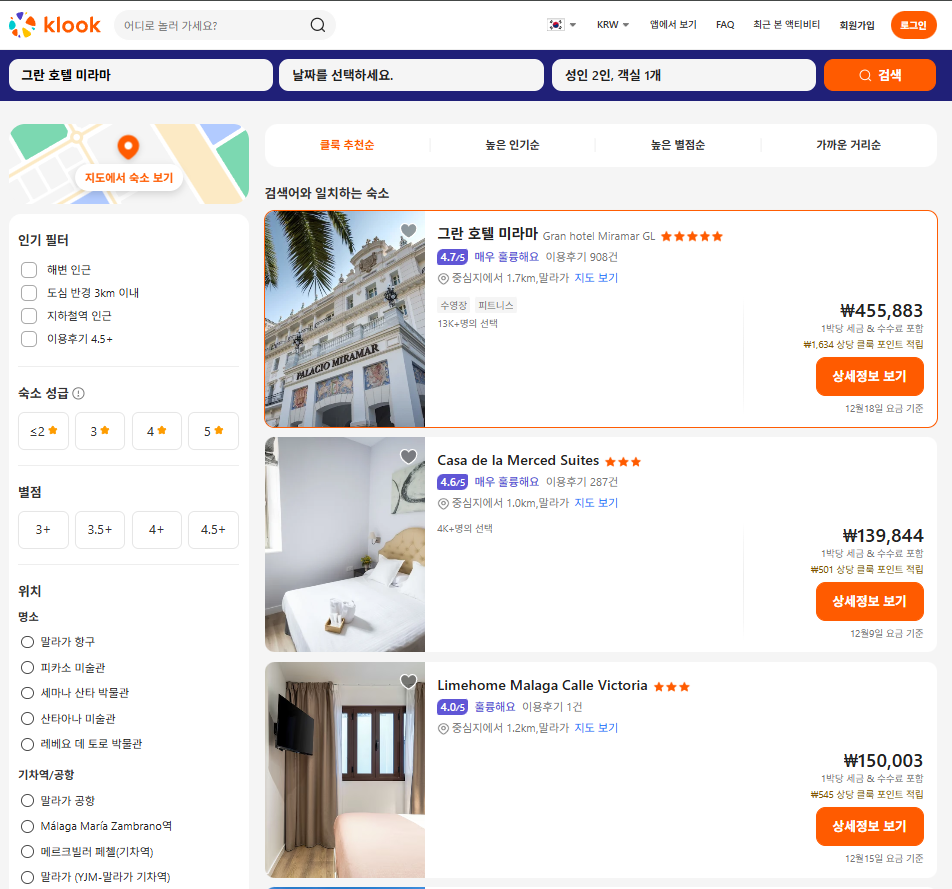Click the Klook logo
Image resolution: width=952 pixels, height=889 pixels.
point(55,25)
